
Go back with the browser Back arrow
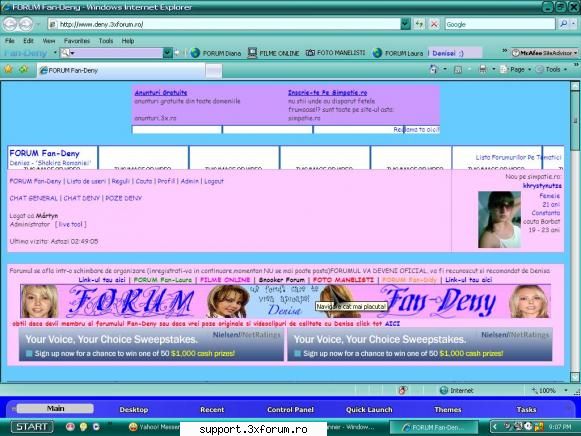(x=10, y=24)
